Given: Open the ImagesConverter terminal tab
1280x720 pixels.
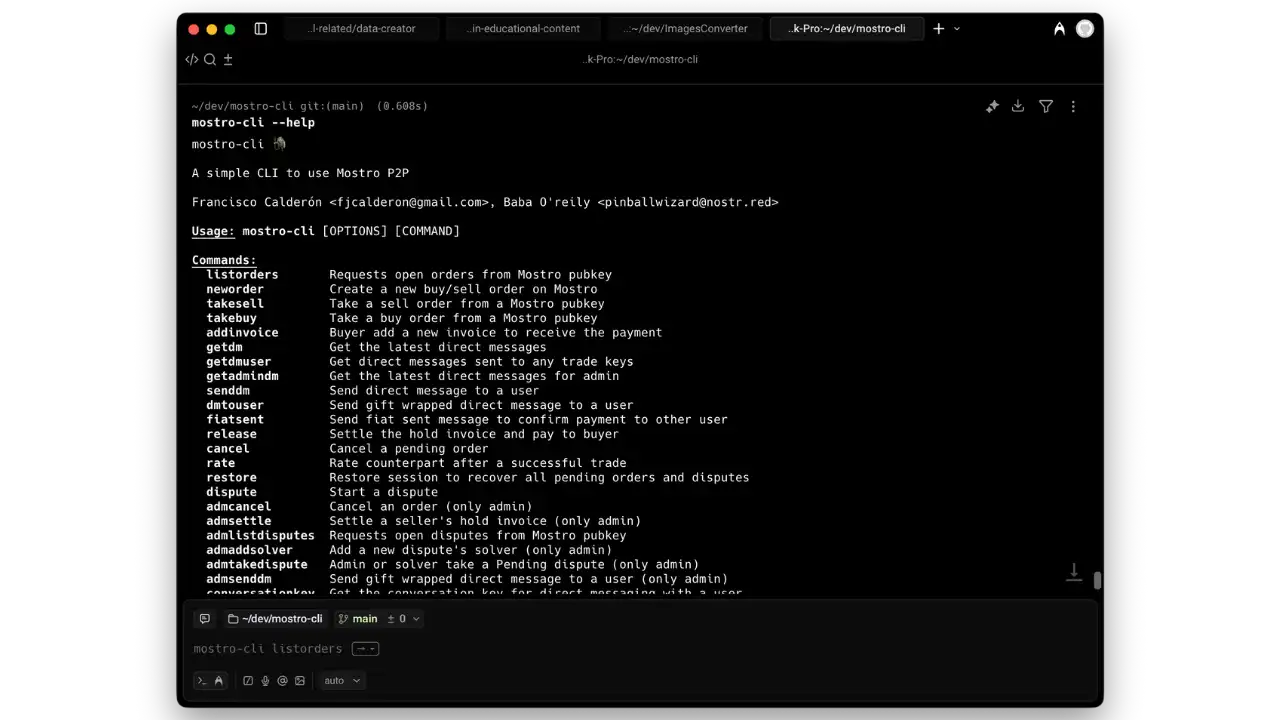Looking at the screenshot, I should click(685, 29).
